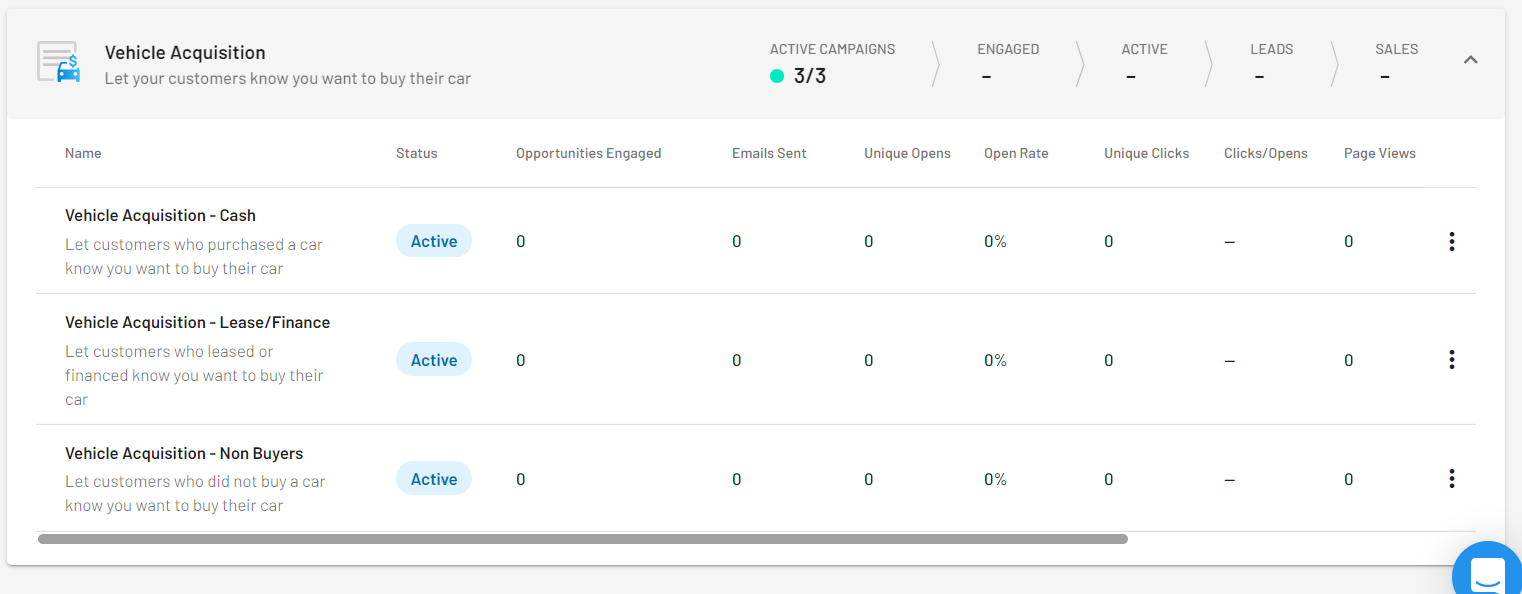Click Active status badge for Lease/Finance campaign
This screenshot has height=594, width=1522.
click(434, 360)
